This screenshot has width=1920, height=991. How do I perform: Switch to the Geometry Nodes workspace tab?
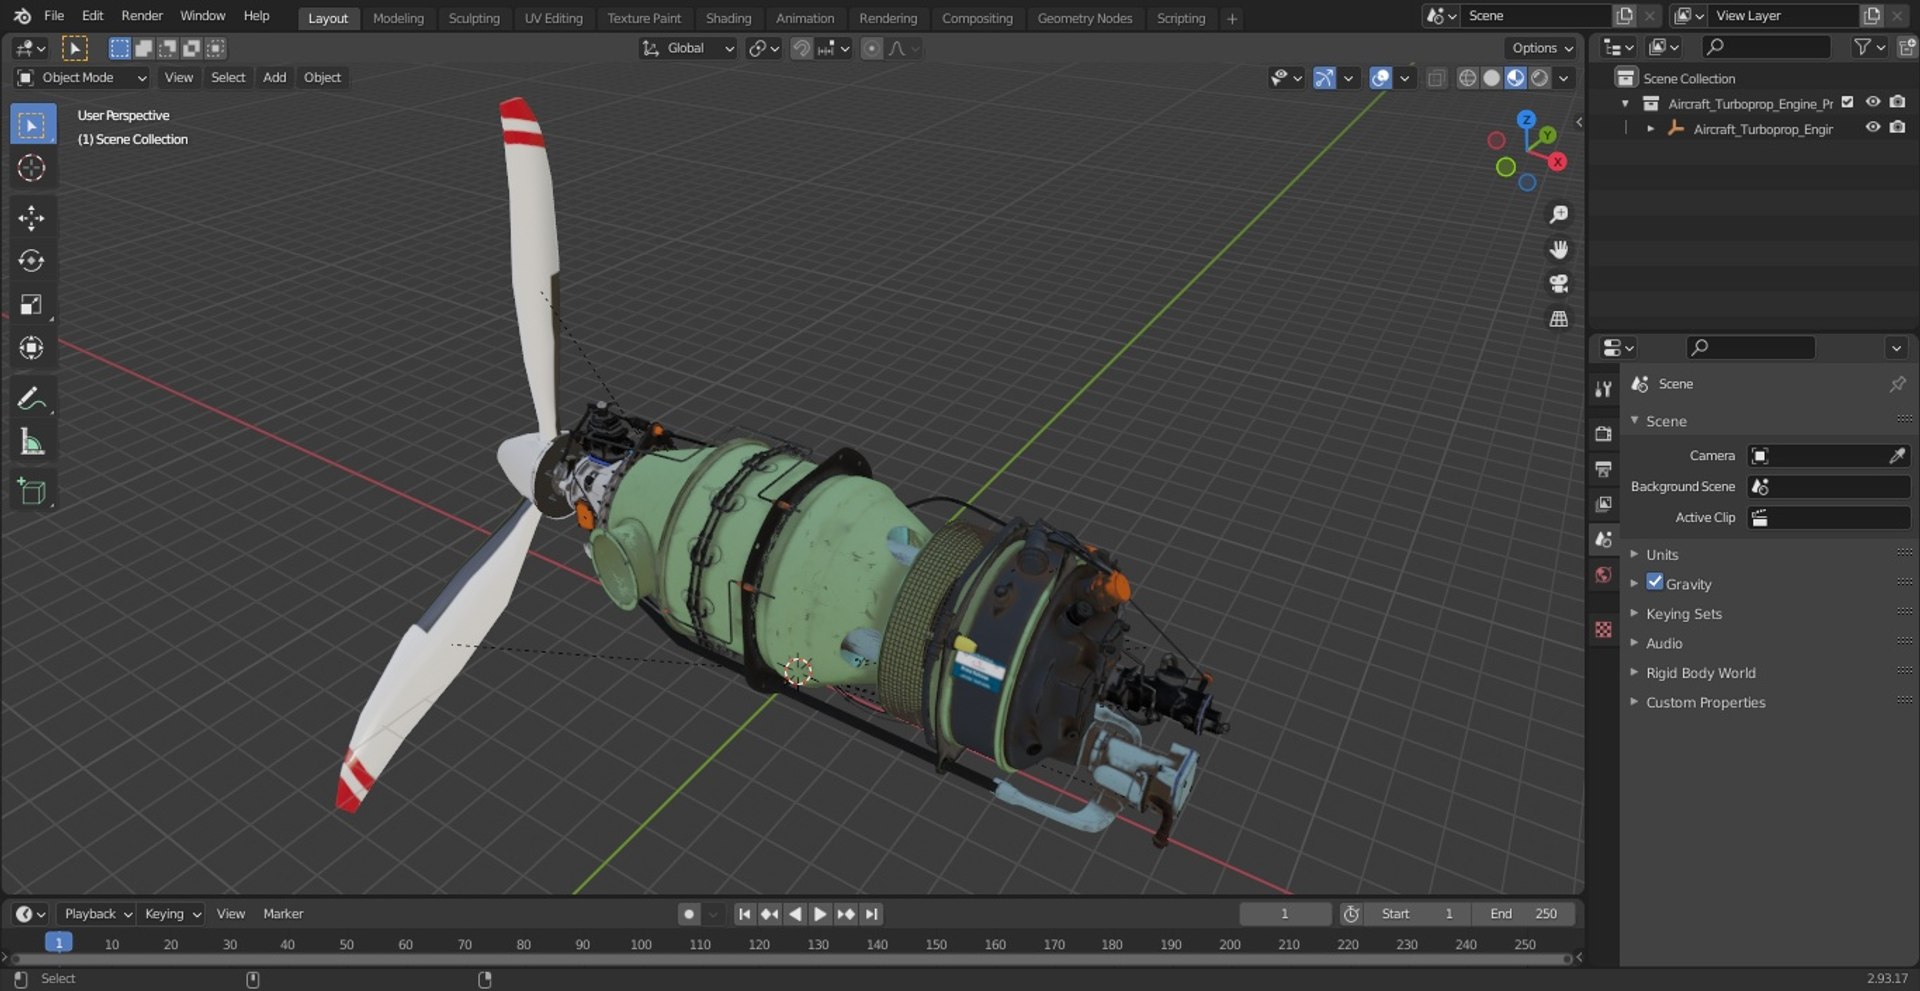click(1084, 18)
